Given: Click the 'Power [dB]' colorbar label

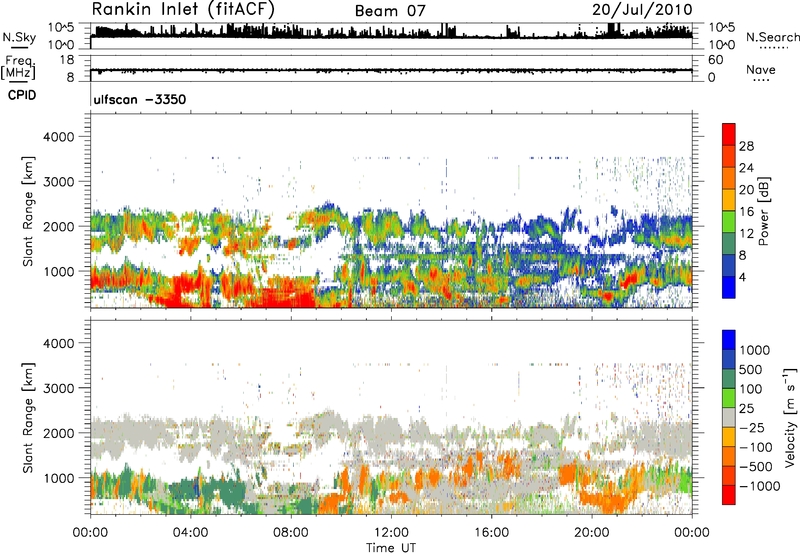Looking at the screenshot, I should coord(763,211).
